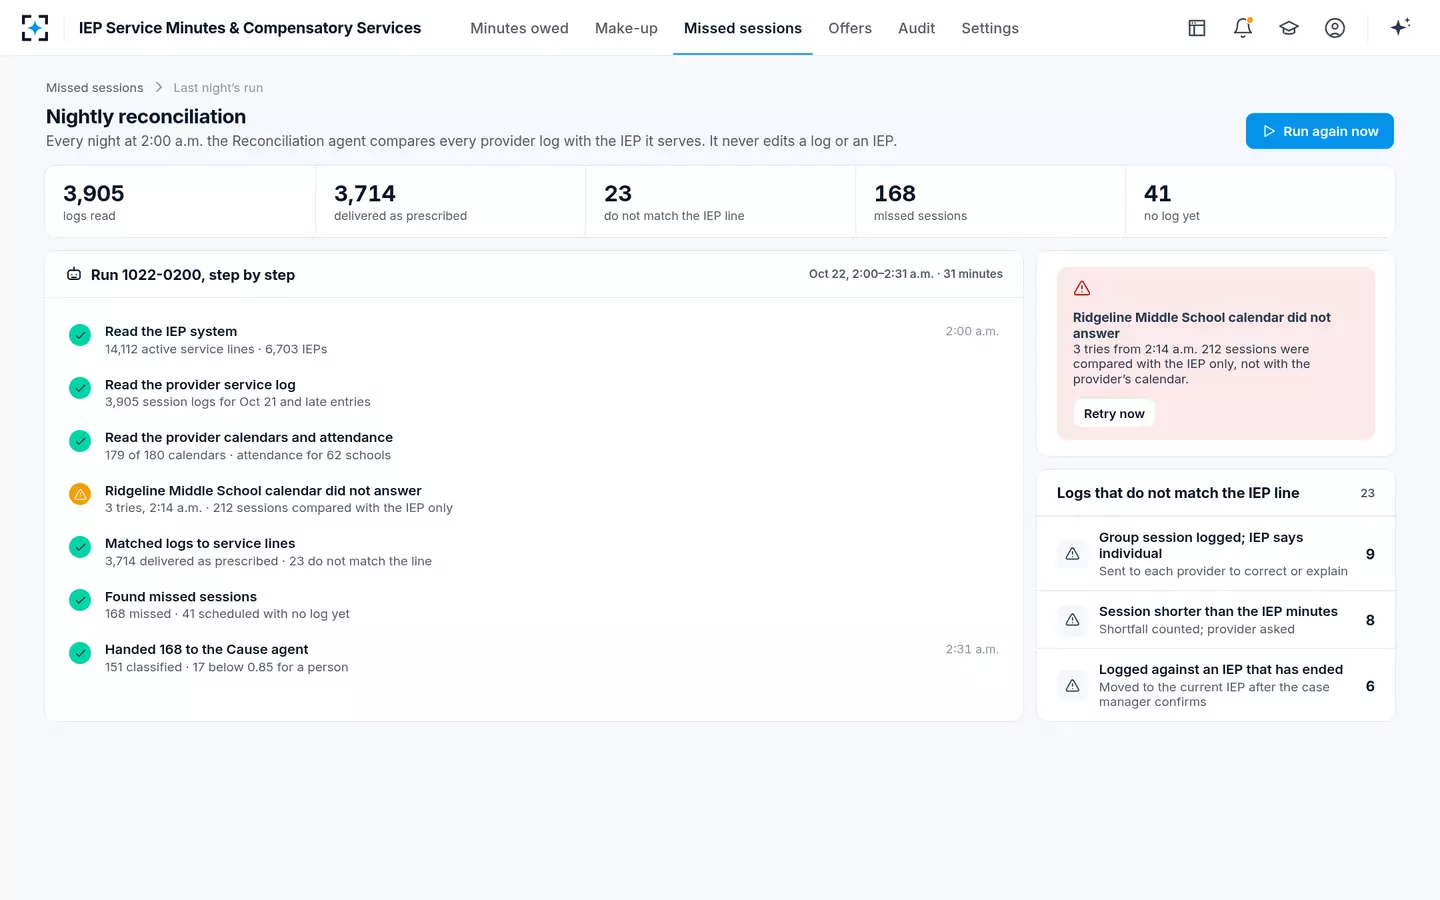Screen dimensions: 1440x900
Task: Click check icon for Matched logs to service lines
Action: (80, 547)
